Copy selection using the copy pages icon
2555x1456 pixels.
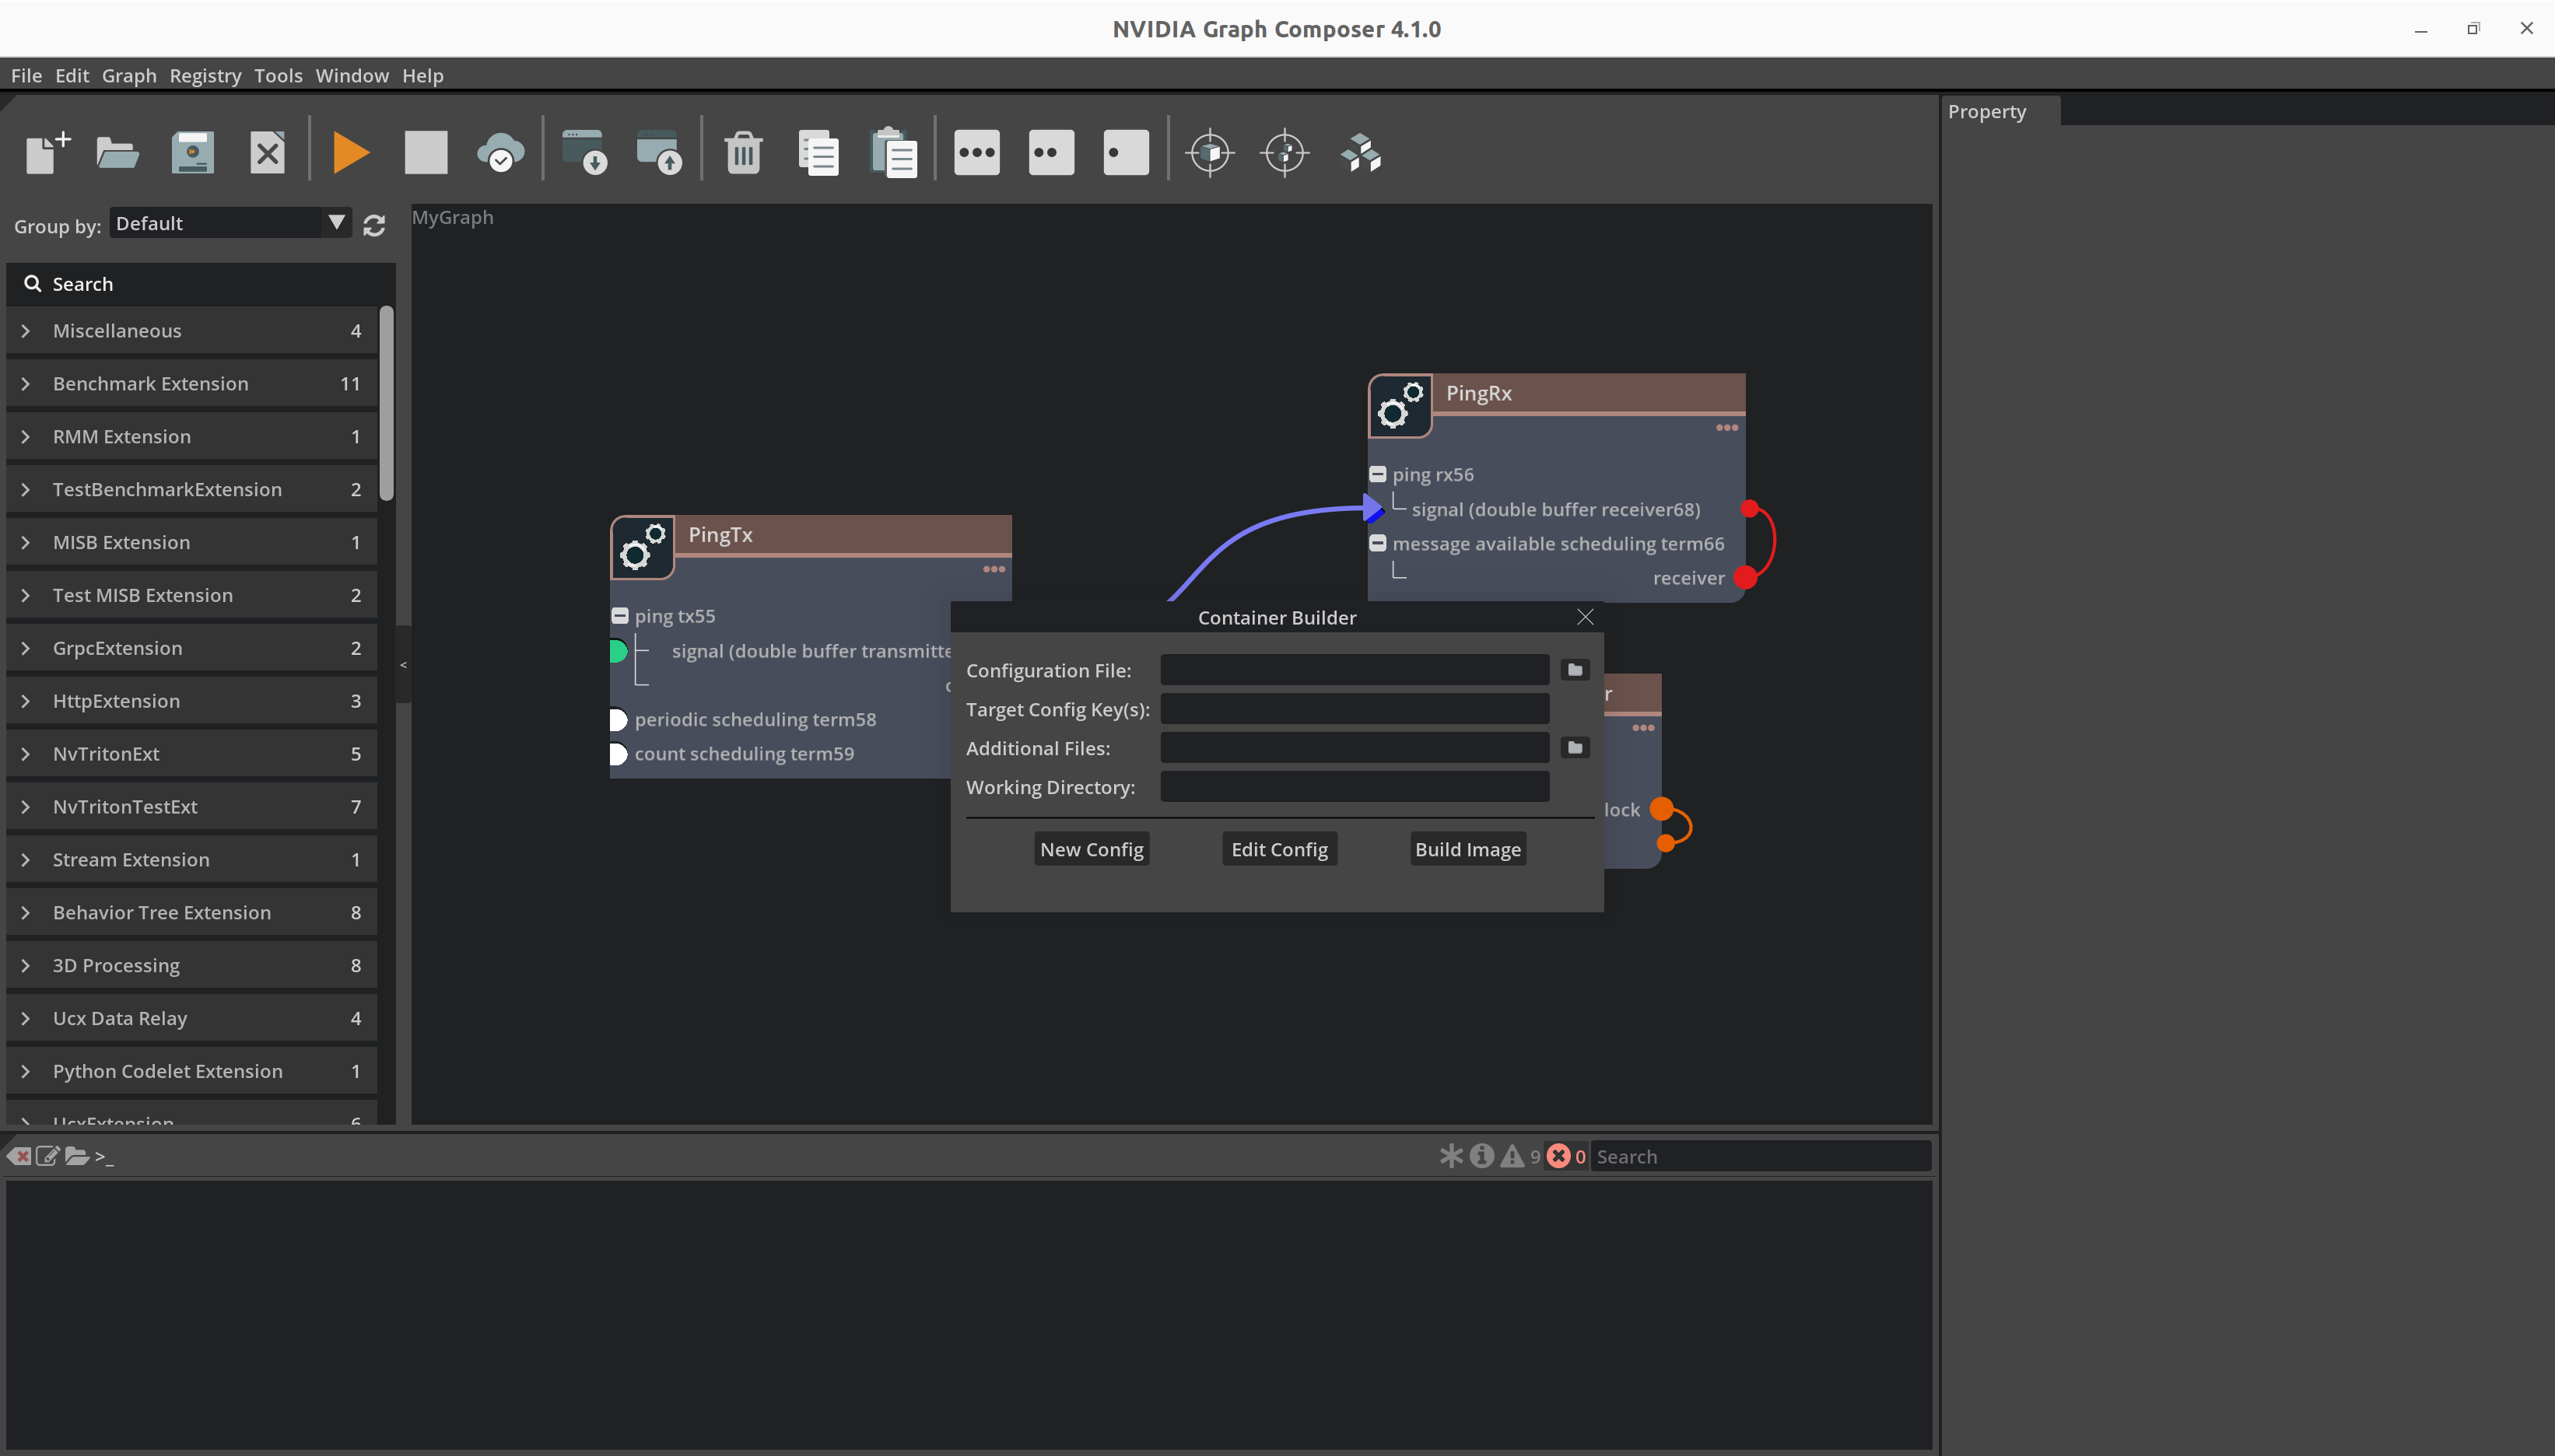(818, 153)
